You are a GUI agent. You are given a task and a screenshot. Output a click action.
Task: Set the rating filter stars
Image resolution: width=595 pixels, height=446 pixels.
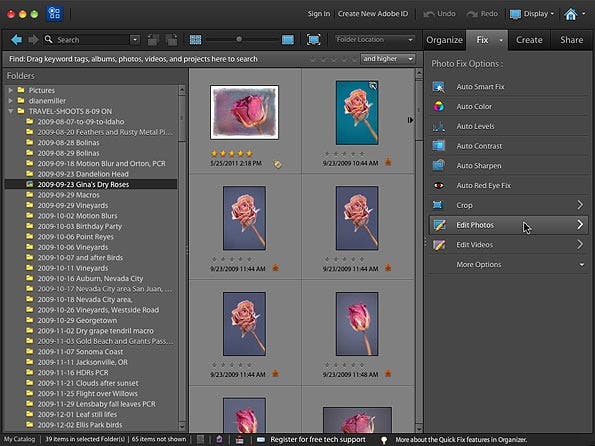333,60
